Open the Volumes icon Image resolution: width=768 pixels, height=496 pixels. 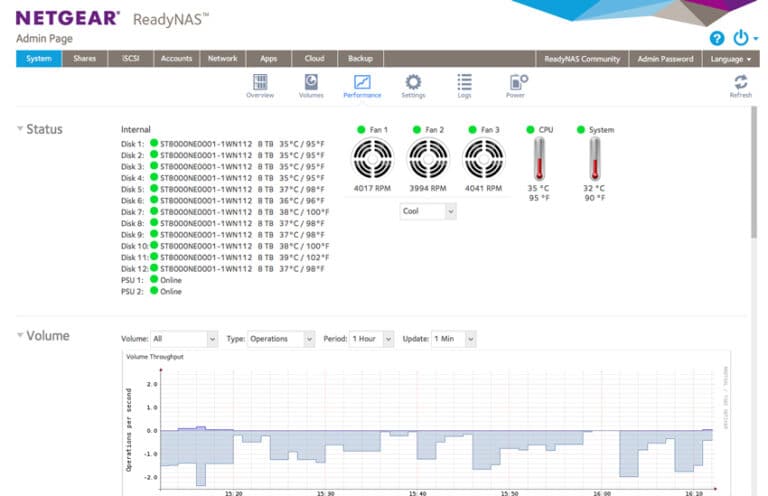311,86
